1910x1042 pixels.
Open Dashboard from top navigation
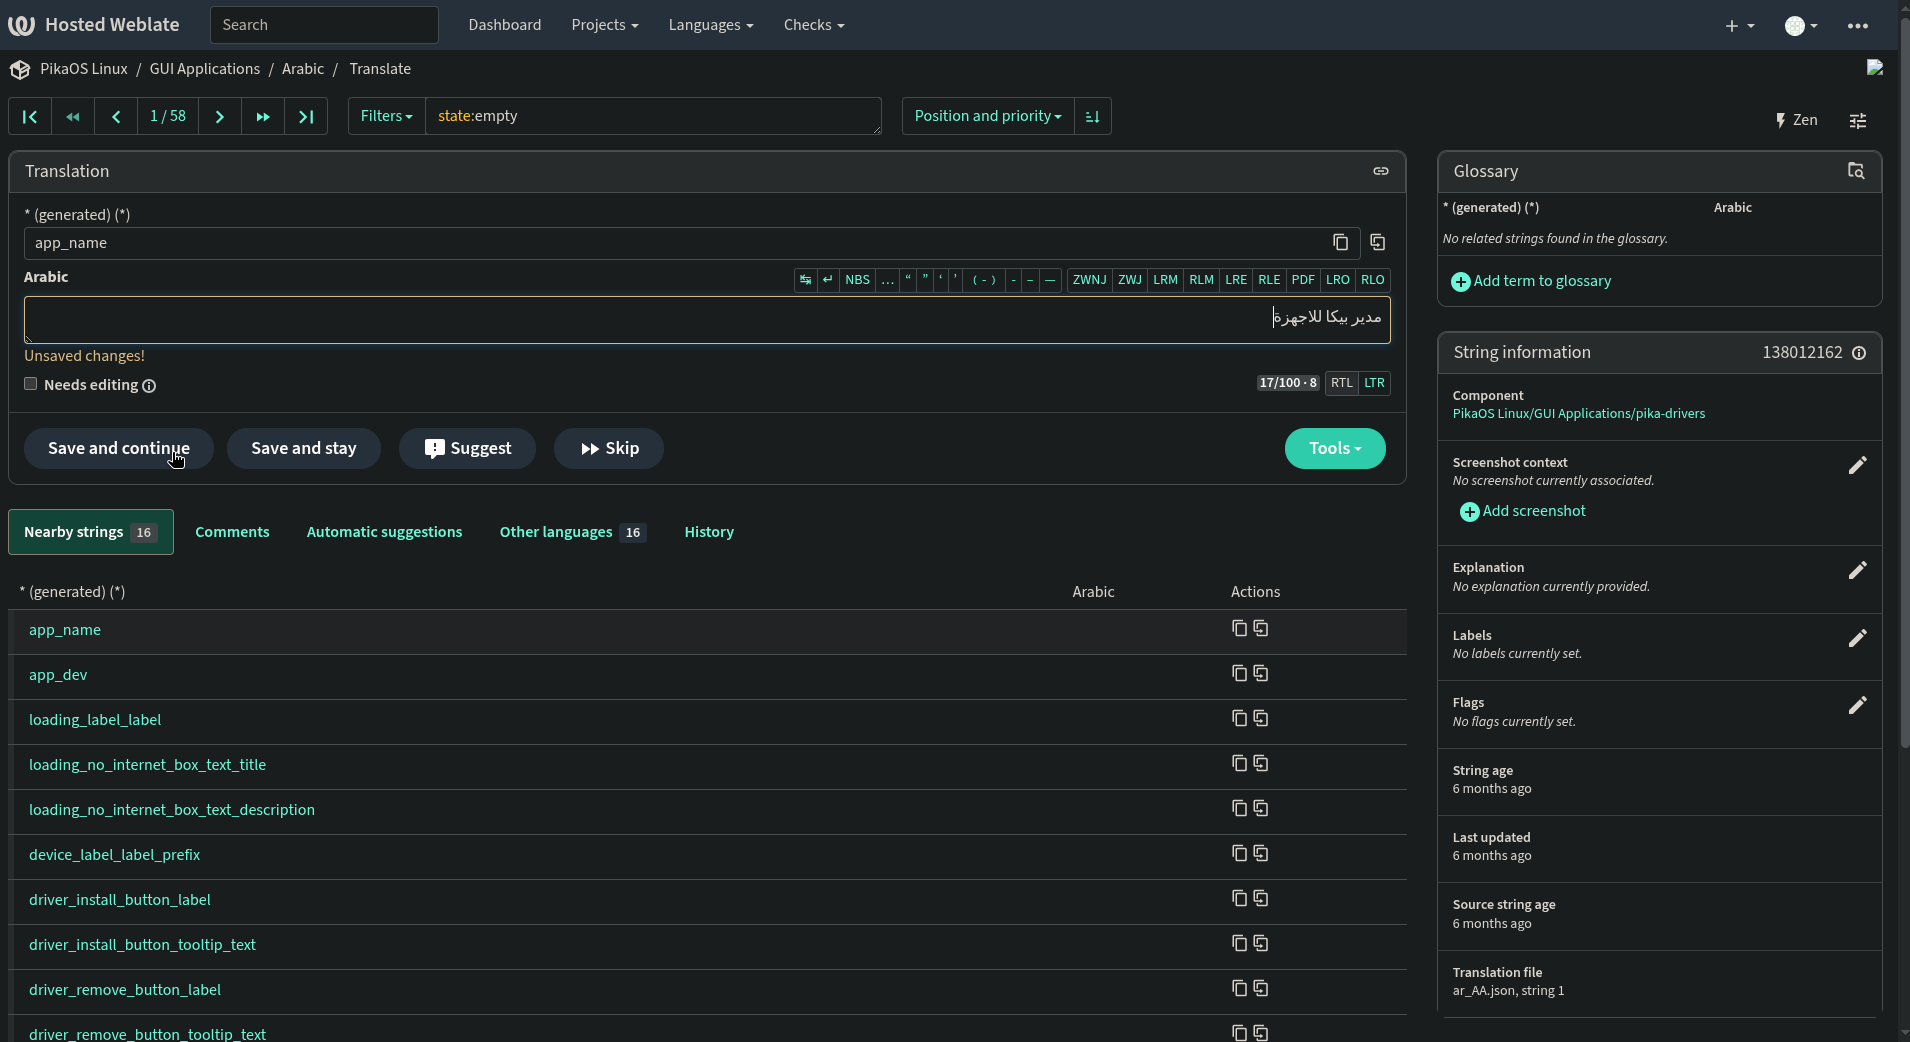click(505, 25)
